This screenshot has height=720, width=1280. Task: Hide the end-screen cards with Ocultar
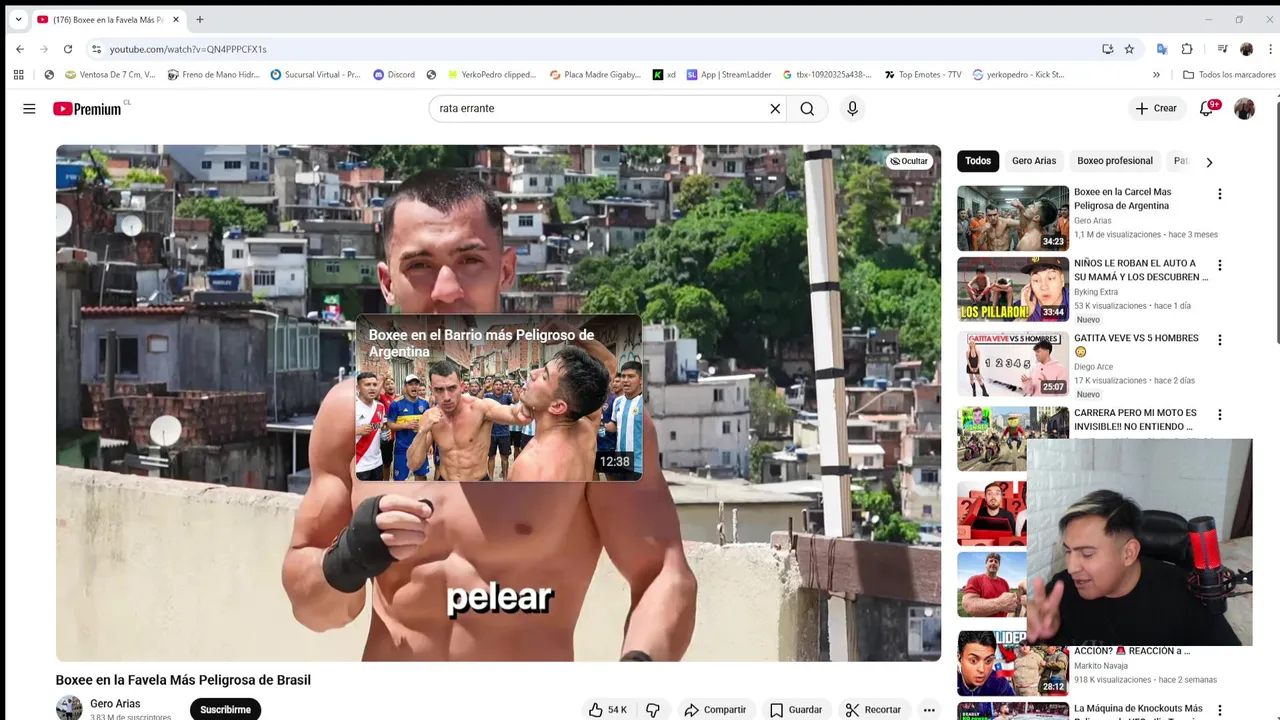click(909, 161)
